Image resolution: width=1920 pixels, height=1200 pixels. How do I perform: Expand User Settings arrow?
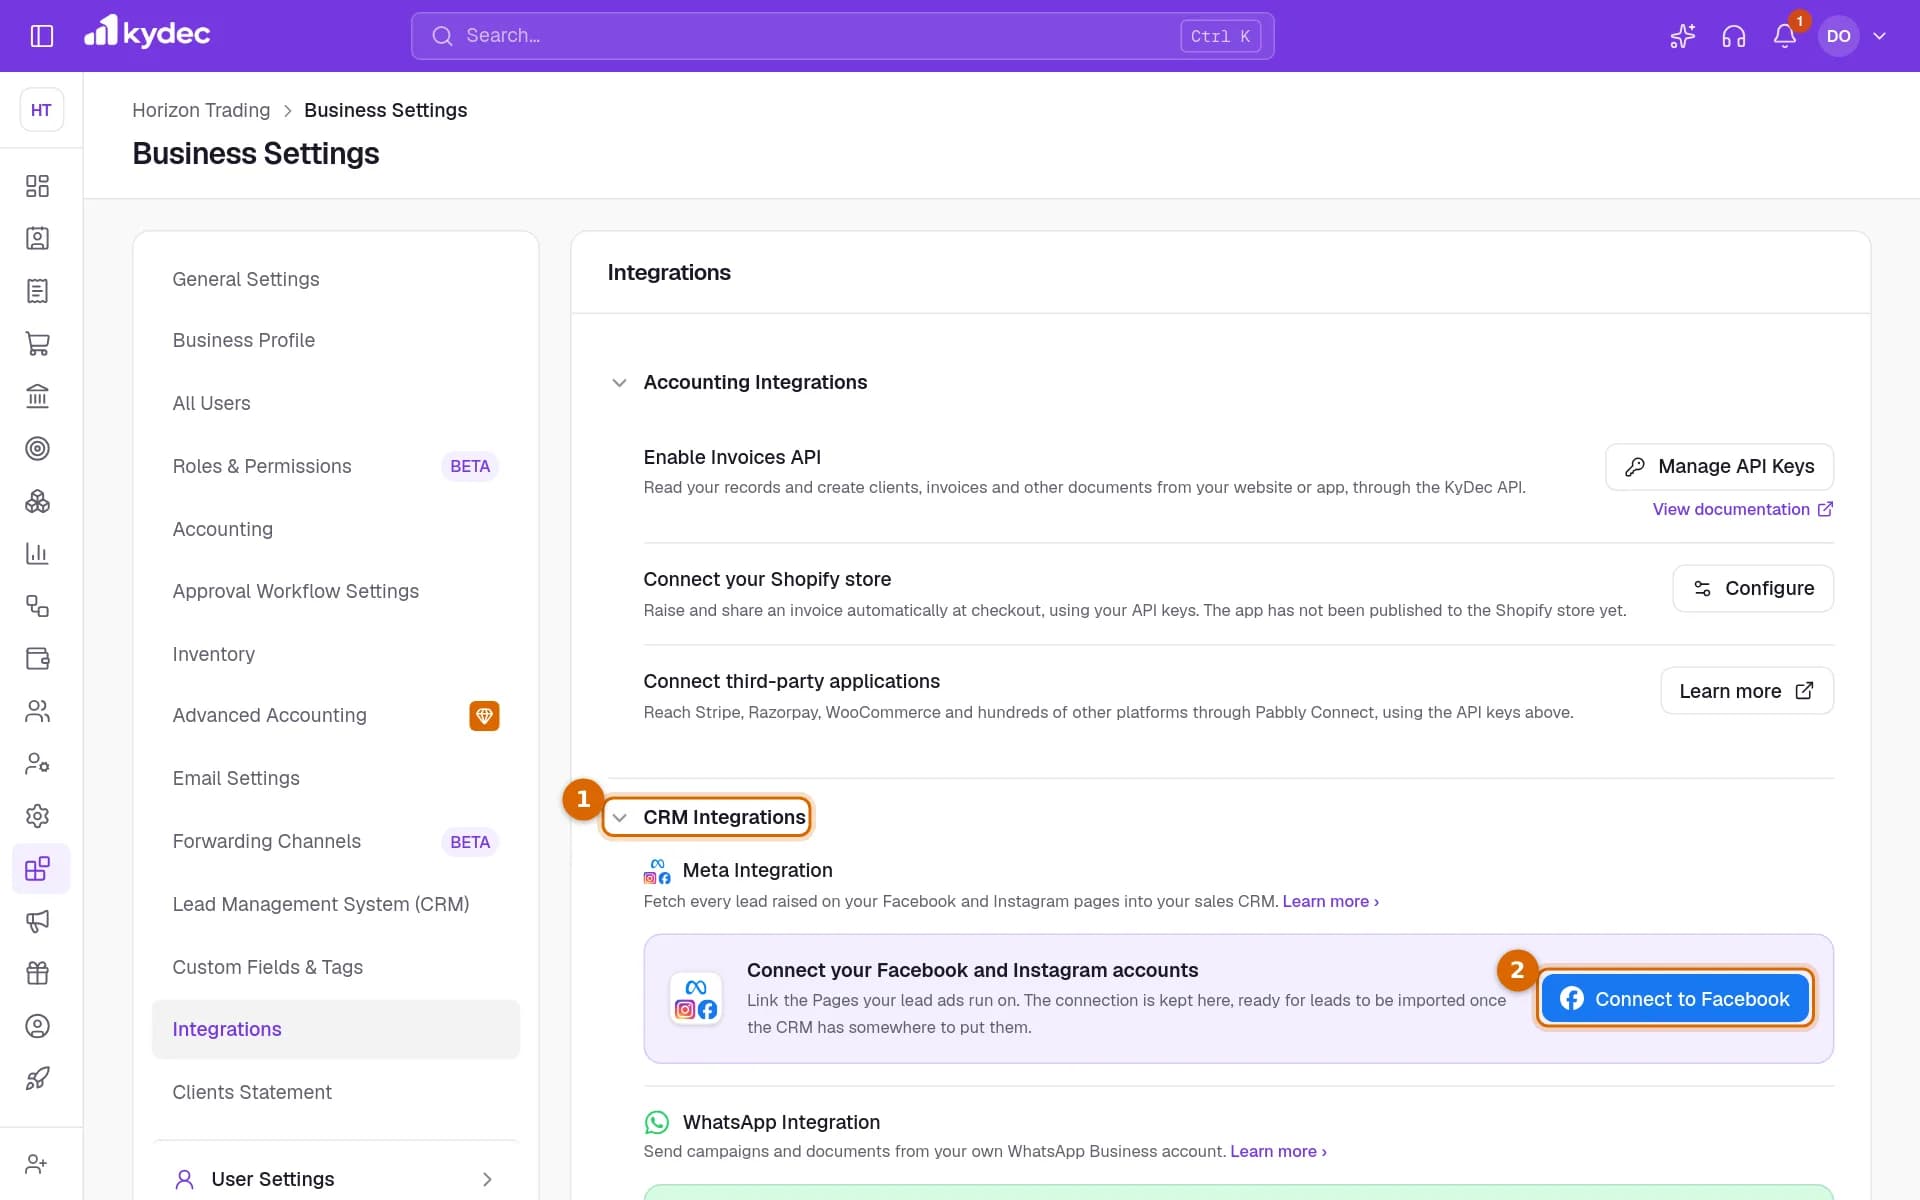point(487,1180)
